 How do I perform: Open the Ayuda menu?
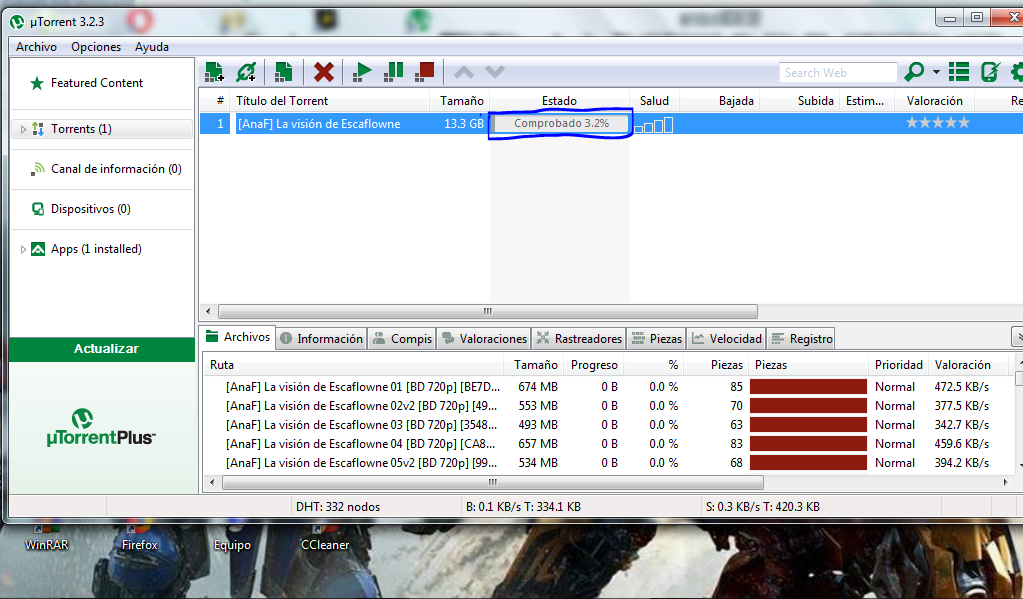[152, 47]
